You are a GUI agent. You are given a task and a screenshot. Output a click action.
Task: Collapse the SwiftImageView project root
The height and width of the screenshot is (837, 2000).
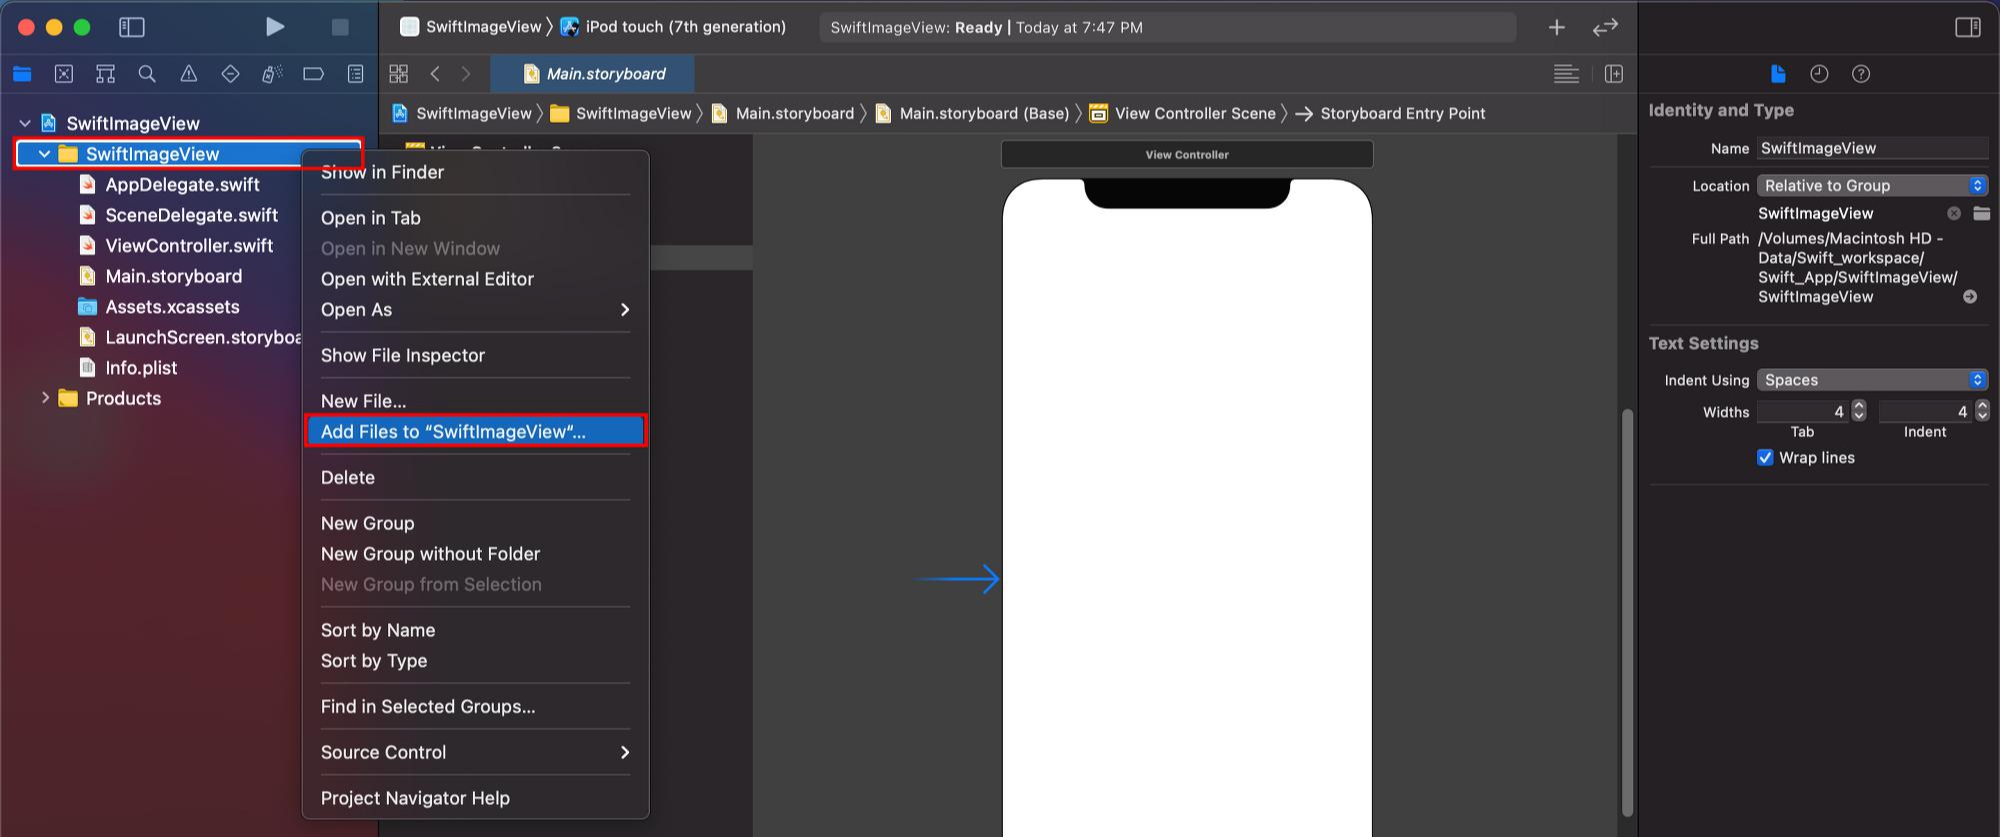(25, 123)
